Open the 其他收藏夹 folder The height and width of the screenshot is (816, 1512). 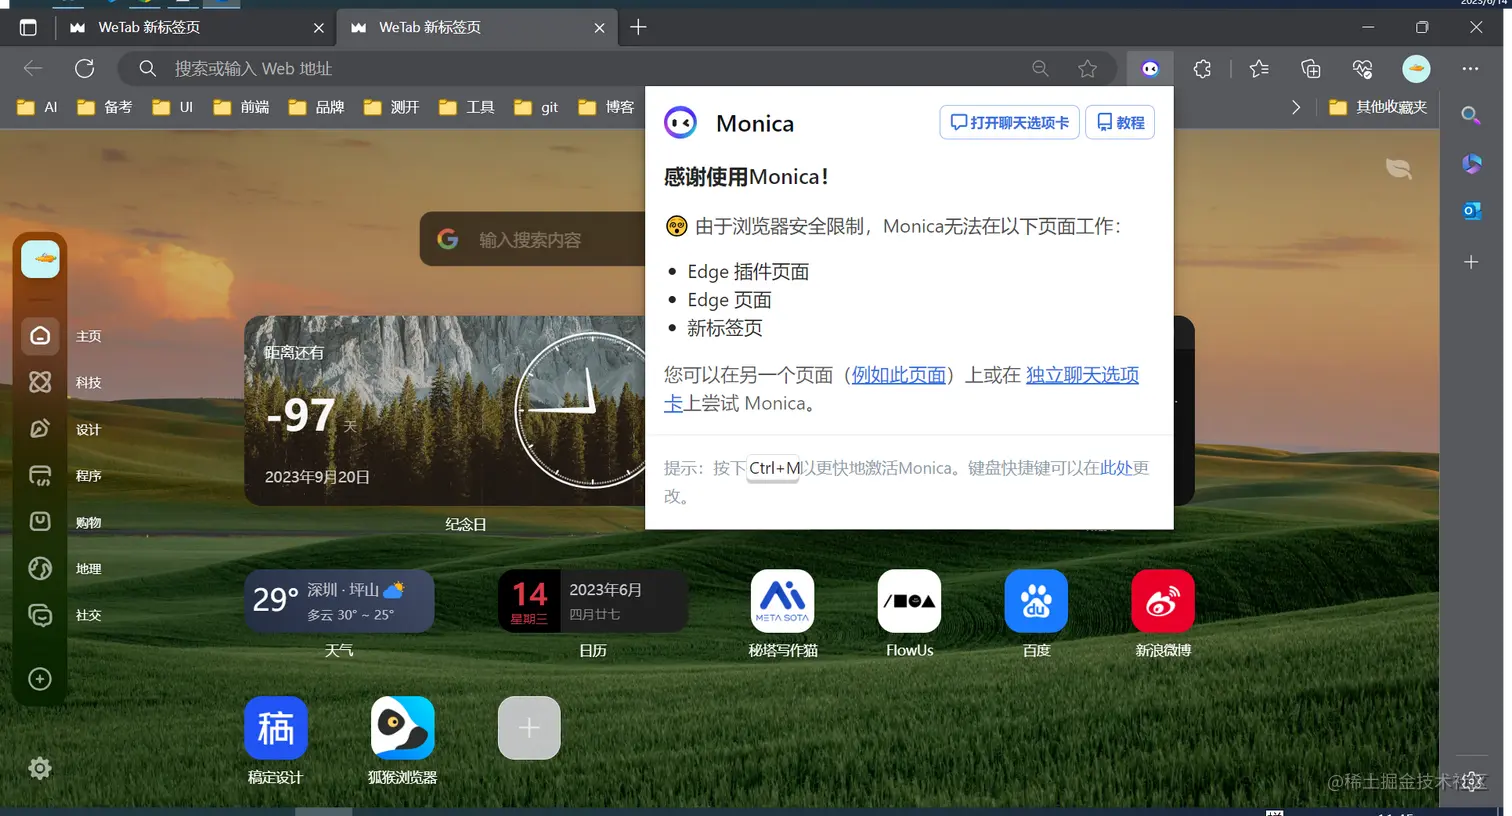(x=1378, y=107)
